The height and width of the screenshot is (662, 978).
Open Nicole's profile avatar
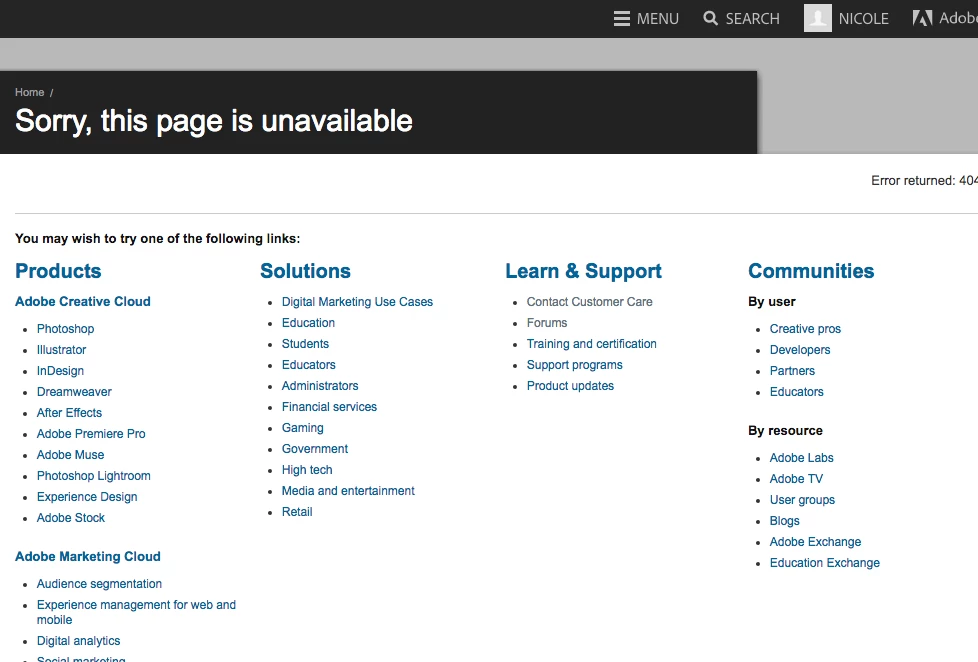[817, 18]
